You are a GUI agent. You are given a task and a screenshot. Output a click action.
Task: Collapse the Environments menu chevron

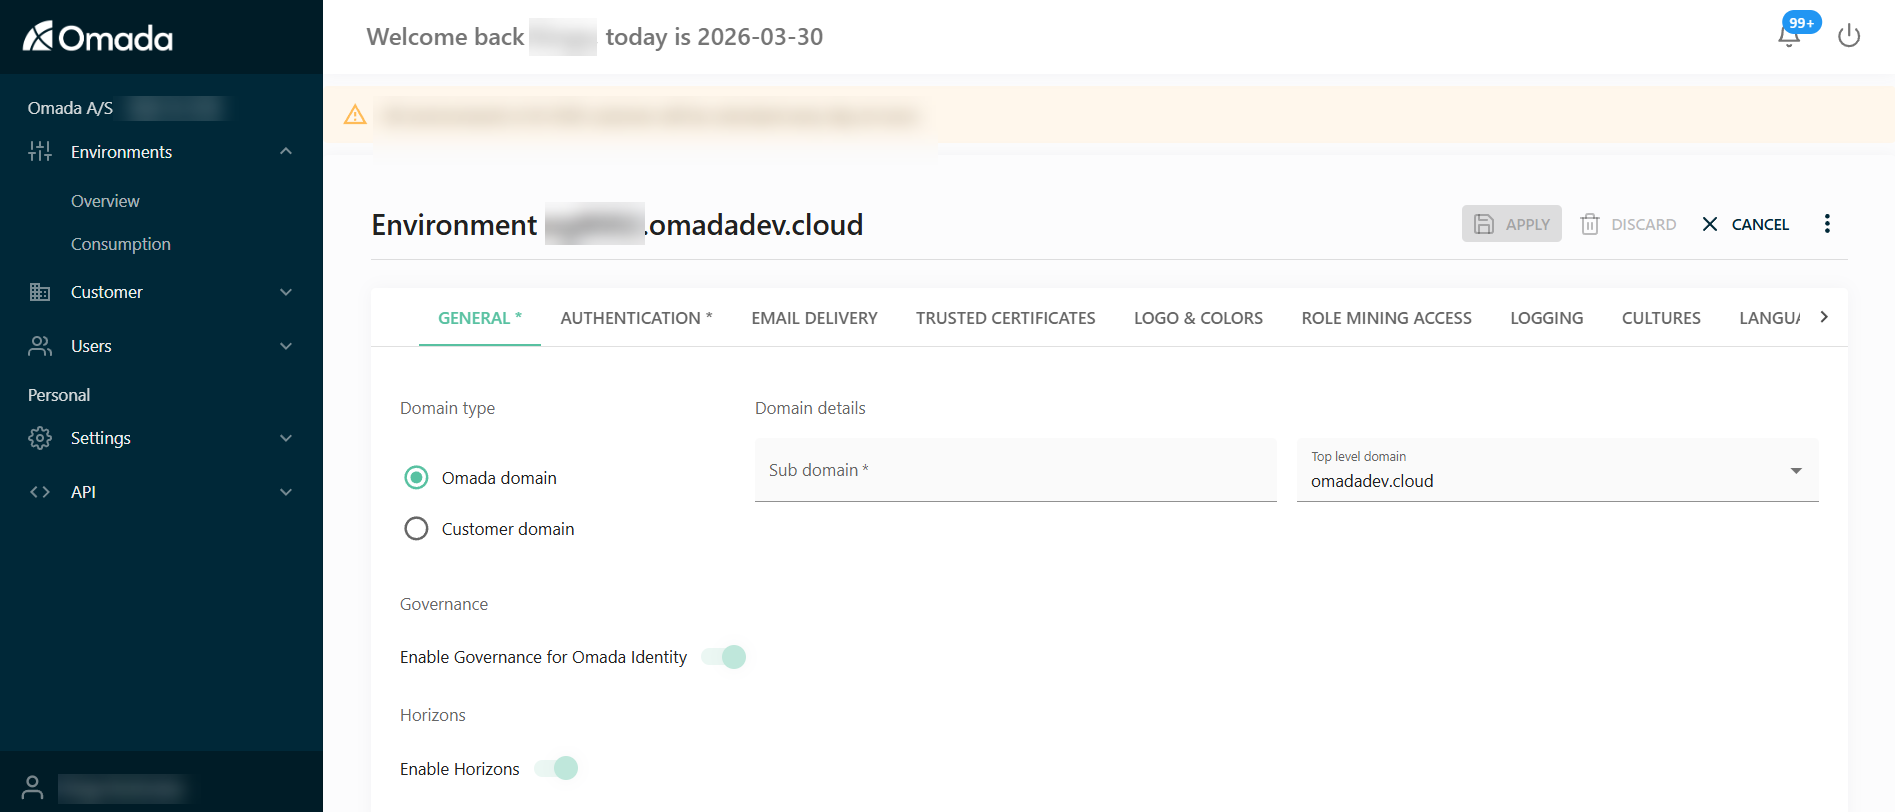tap(286, 151)
